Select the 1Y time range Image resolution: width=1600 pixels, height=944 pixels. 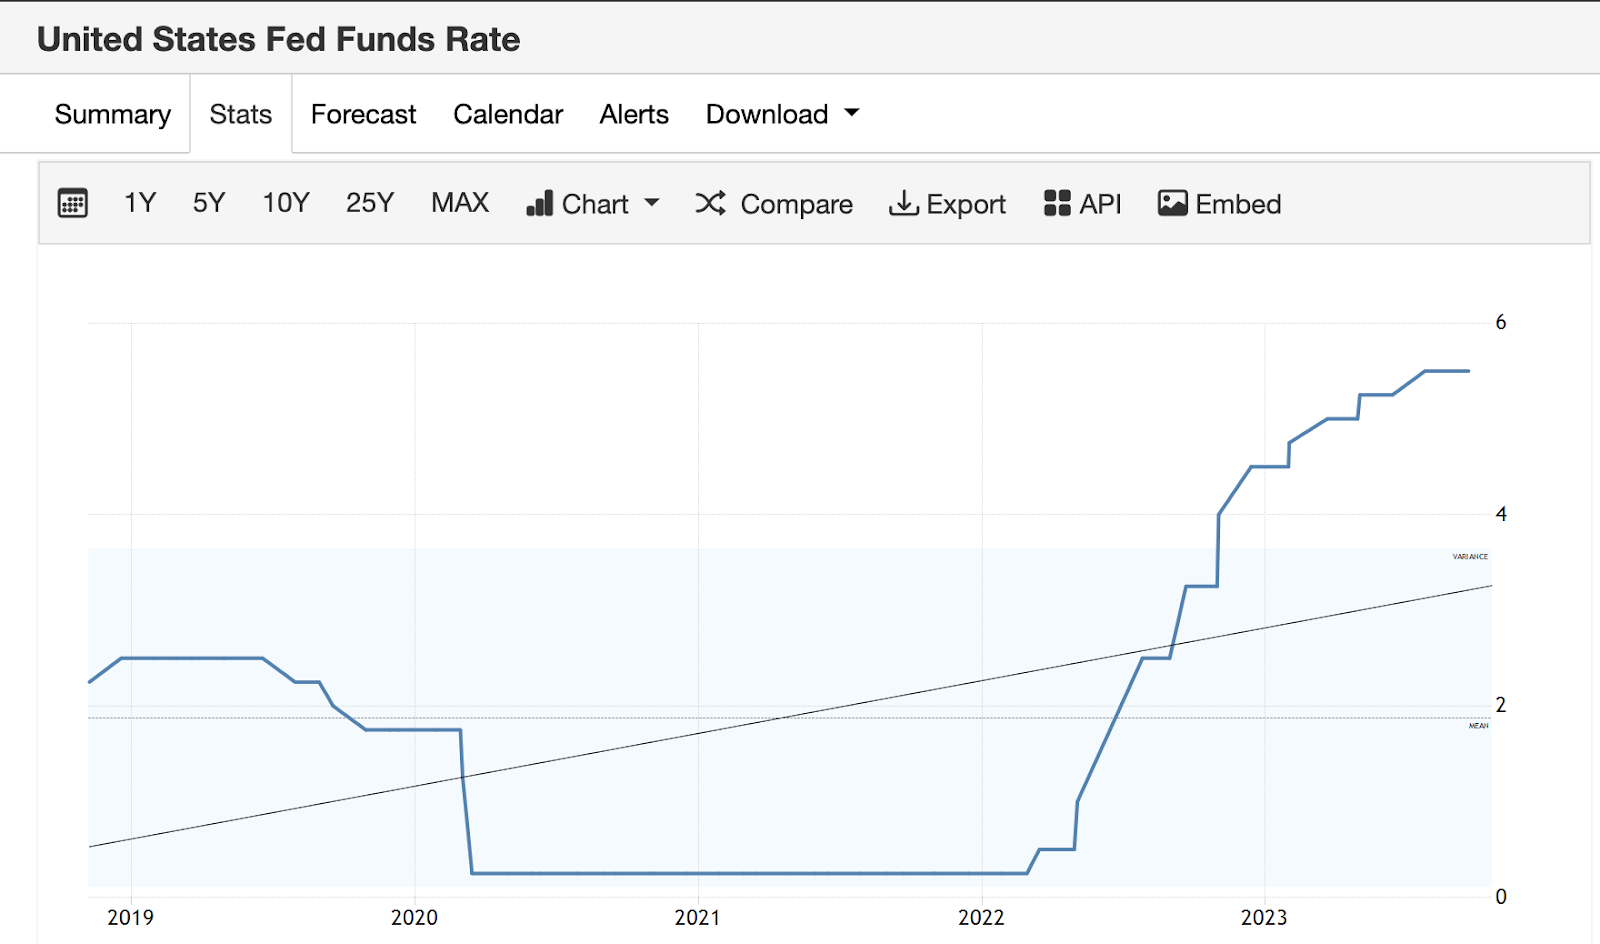(x=140, y=204)
